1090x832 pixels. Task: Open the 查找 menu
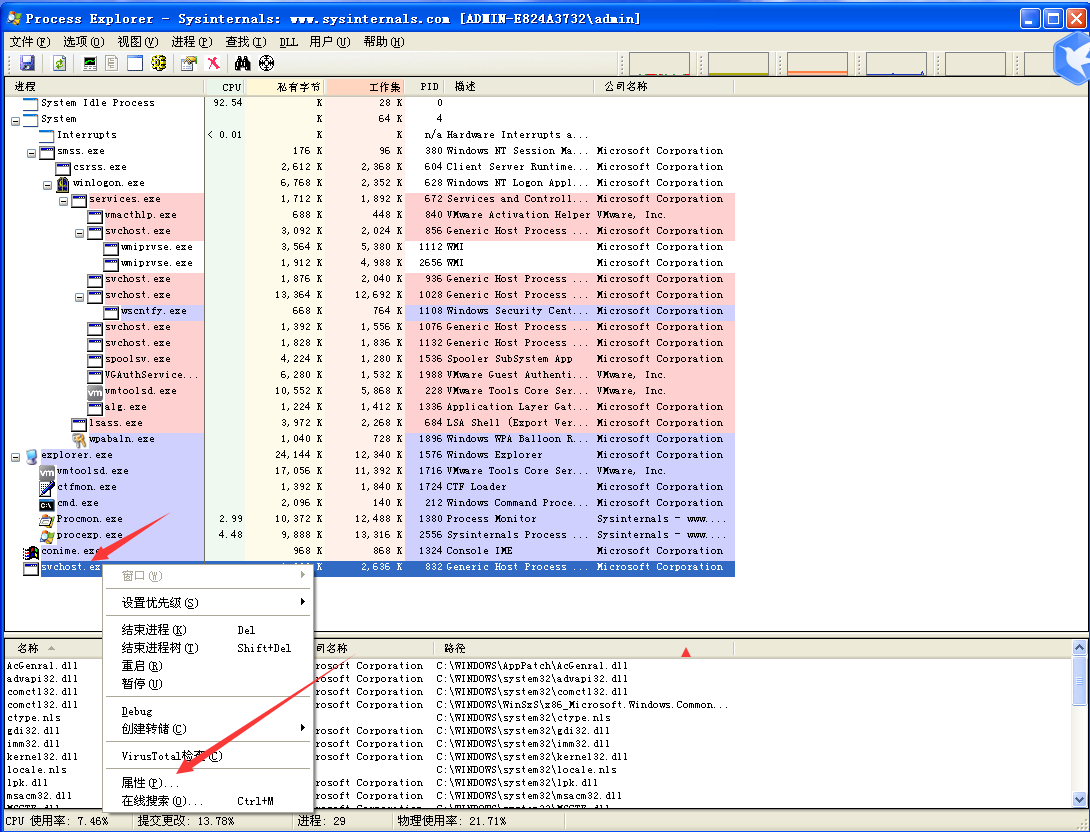point(246,42)
